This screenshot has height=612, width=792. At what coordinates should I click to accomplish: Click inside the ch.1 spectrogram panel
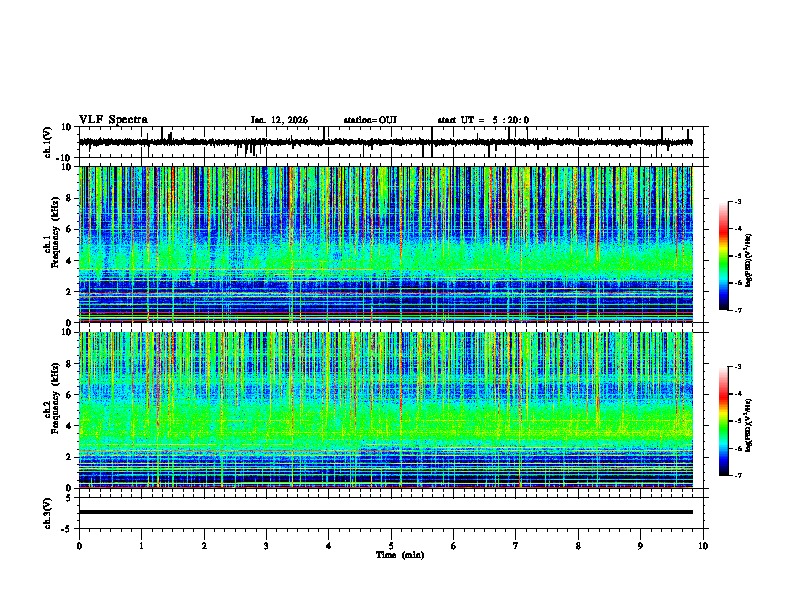coord(386,244)
